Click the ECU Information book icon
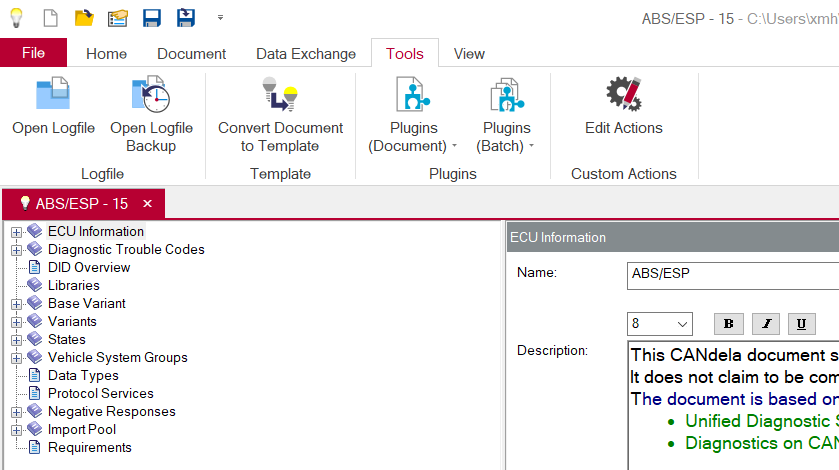The width and height of the screenshot is (839, 470). pyautogui.click(x=35, y=231)
